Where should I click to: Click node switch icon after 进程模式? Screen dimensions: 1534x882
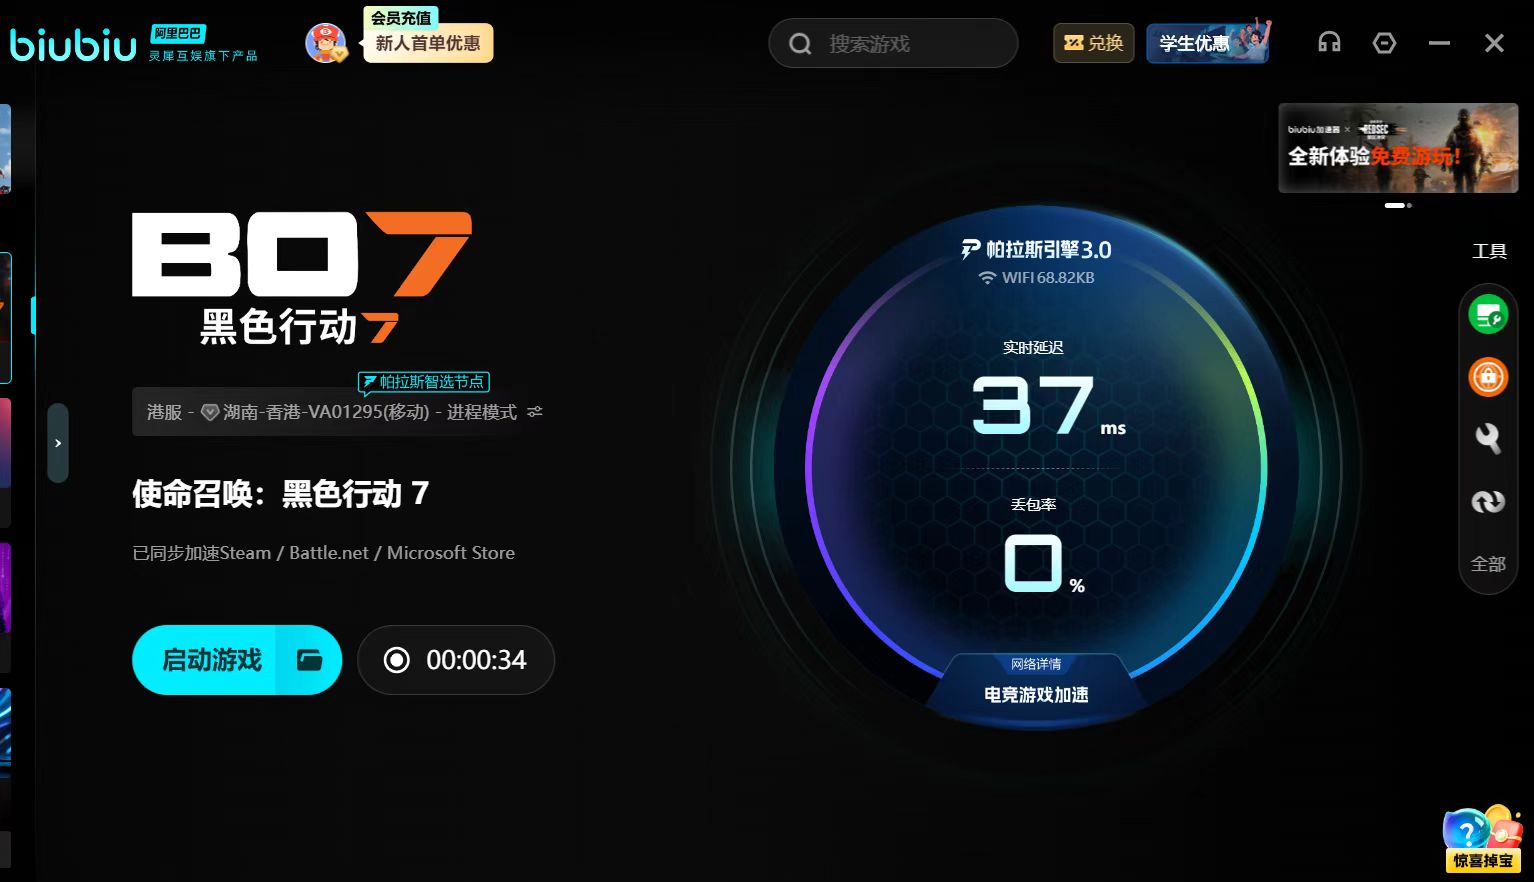(x=535, y=412)
